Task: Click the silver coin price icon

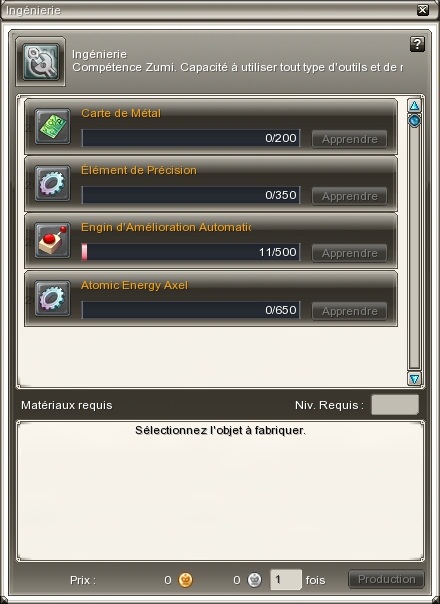Action: point(254,579)
